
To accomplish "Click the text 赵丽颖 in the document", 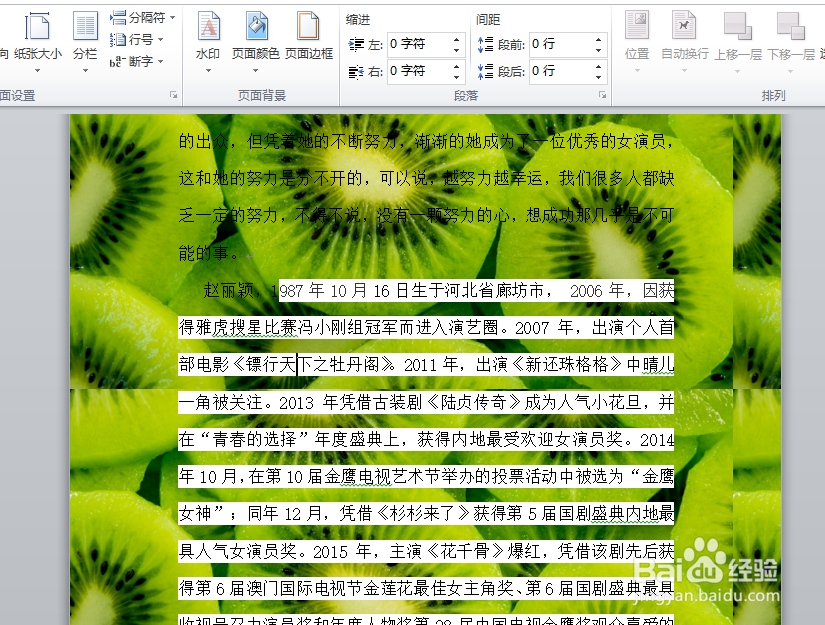I will 229,290.
